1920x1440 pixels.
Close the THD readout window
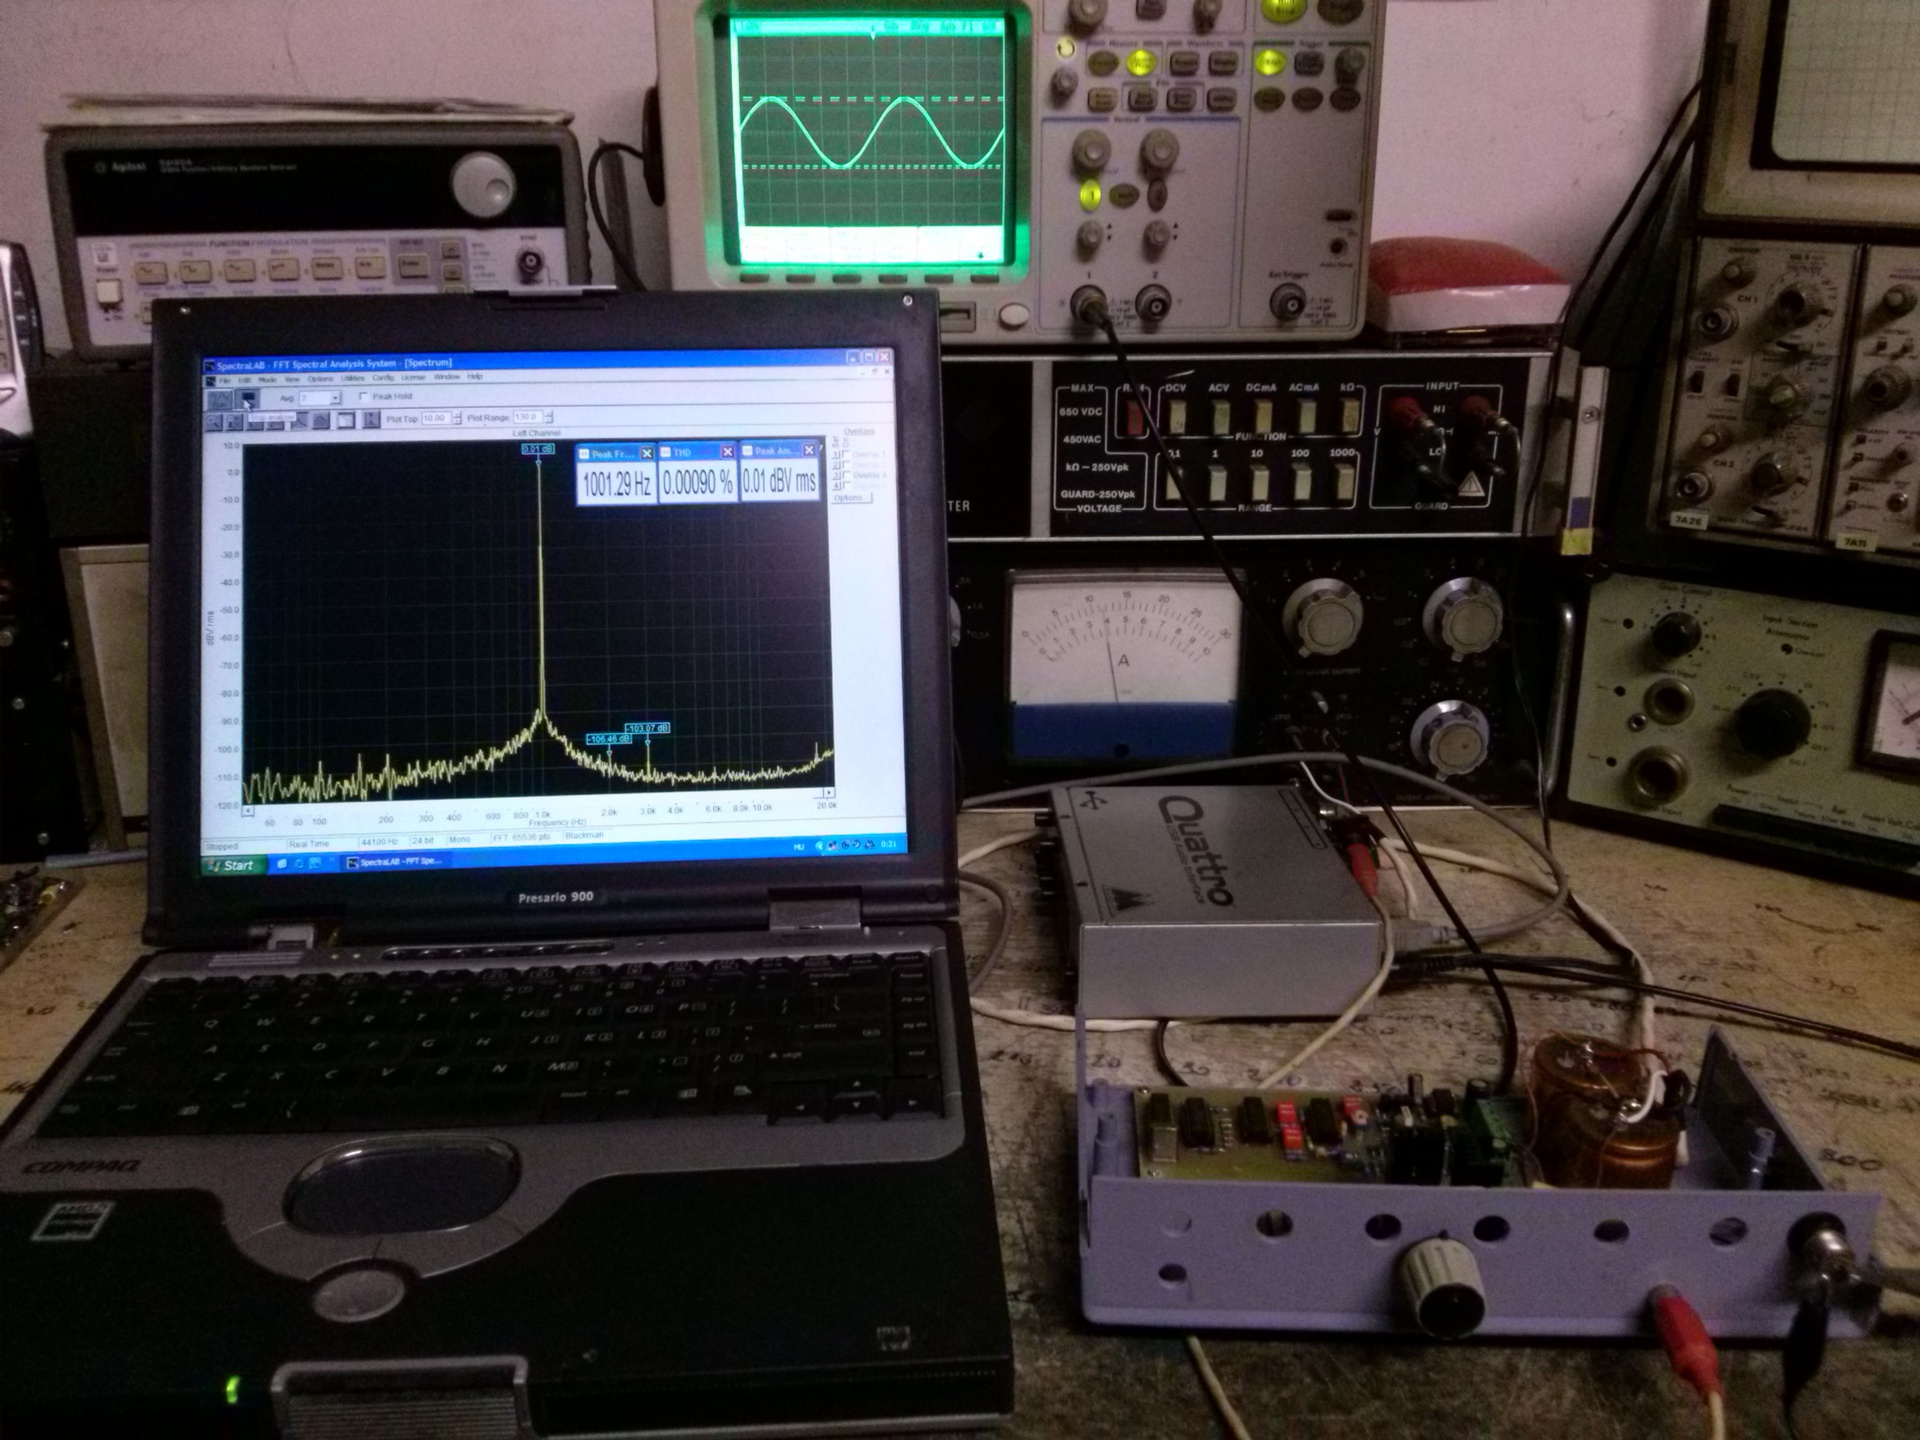point(727,452)
